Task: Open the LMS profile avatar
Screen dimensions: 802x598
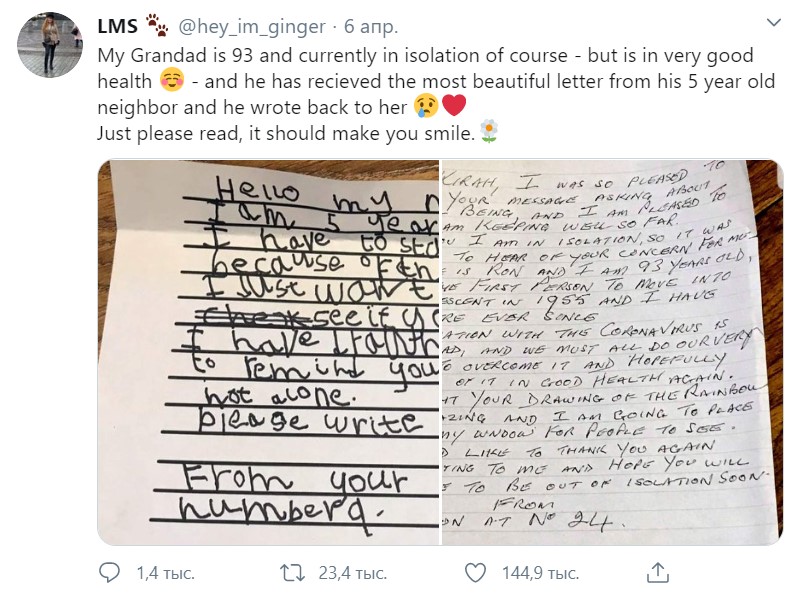Action: pos(49,44)
